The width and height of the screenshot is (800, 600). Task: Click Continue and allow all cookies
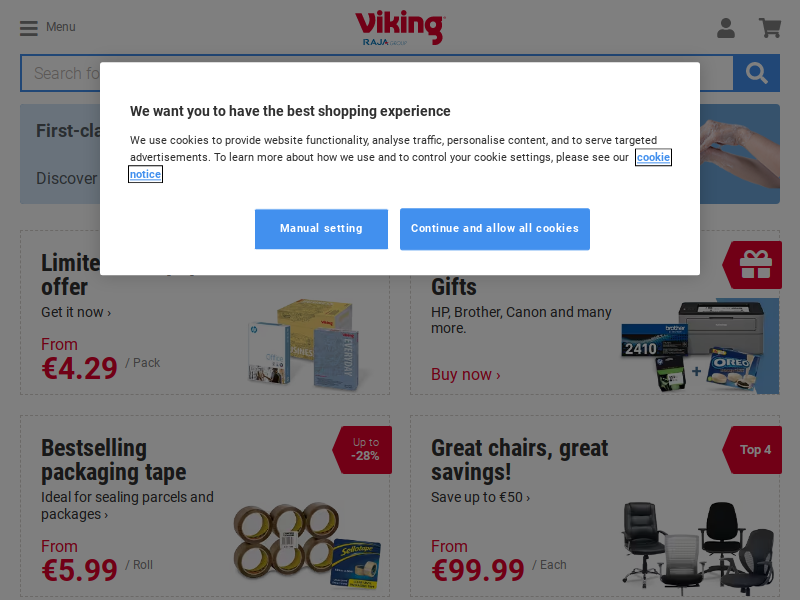[495, 229]
